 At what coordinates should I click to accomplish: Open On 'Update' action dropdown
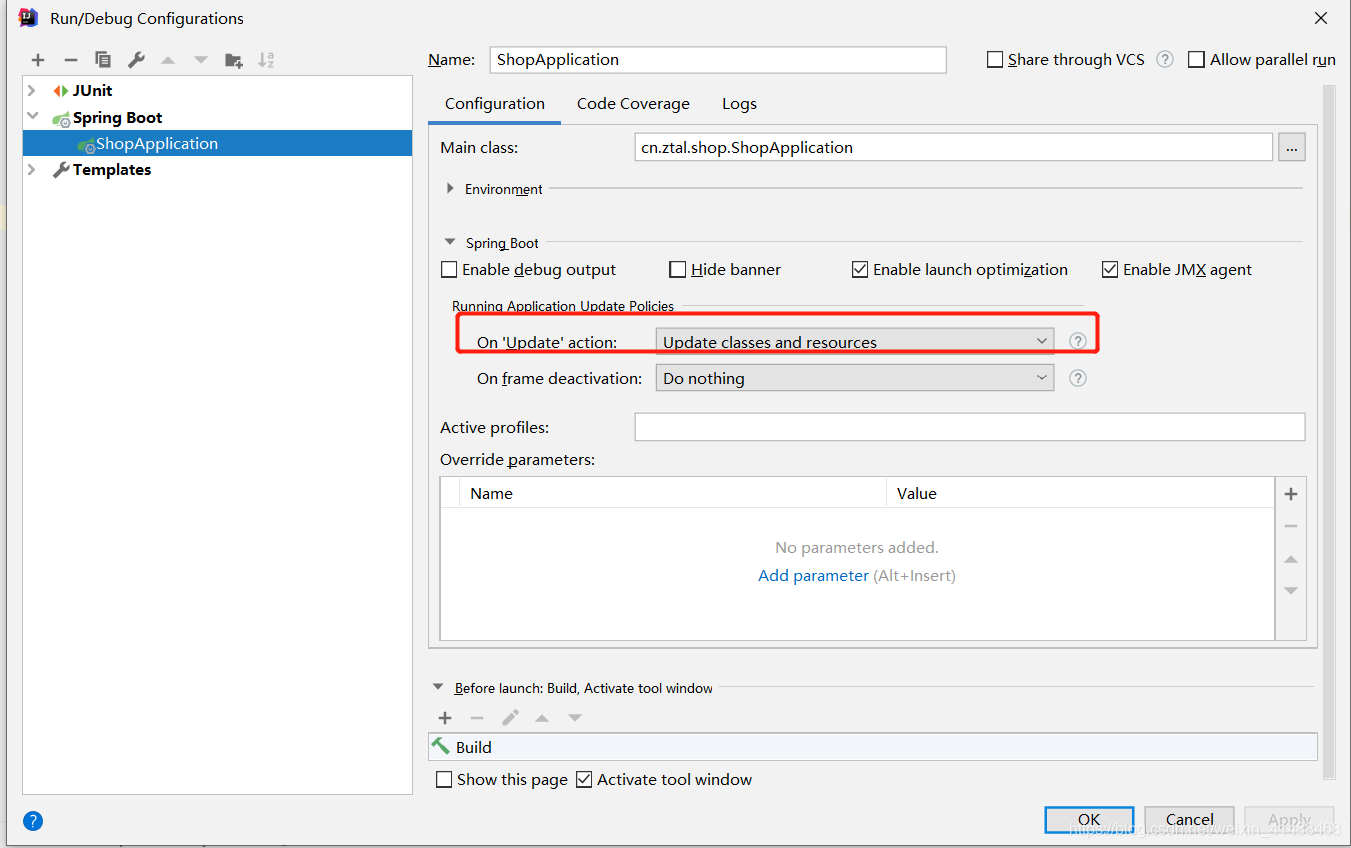click(x=854, y=341)
